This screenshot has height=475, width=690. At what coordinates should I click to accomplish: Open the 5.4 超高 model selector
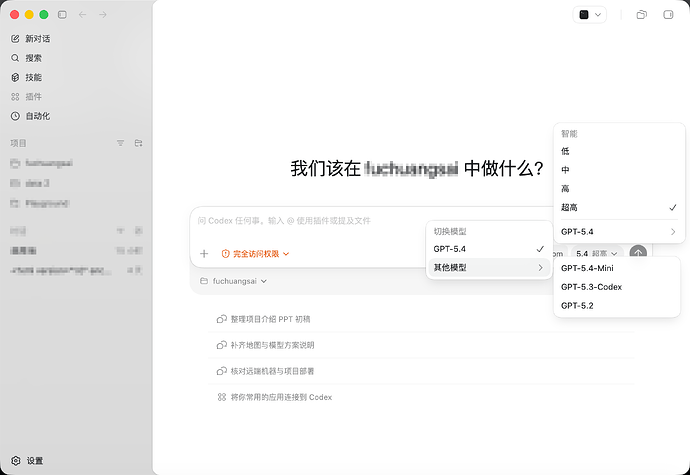[597, 254]
